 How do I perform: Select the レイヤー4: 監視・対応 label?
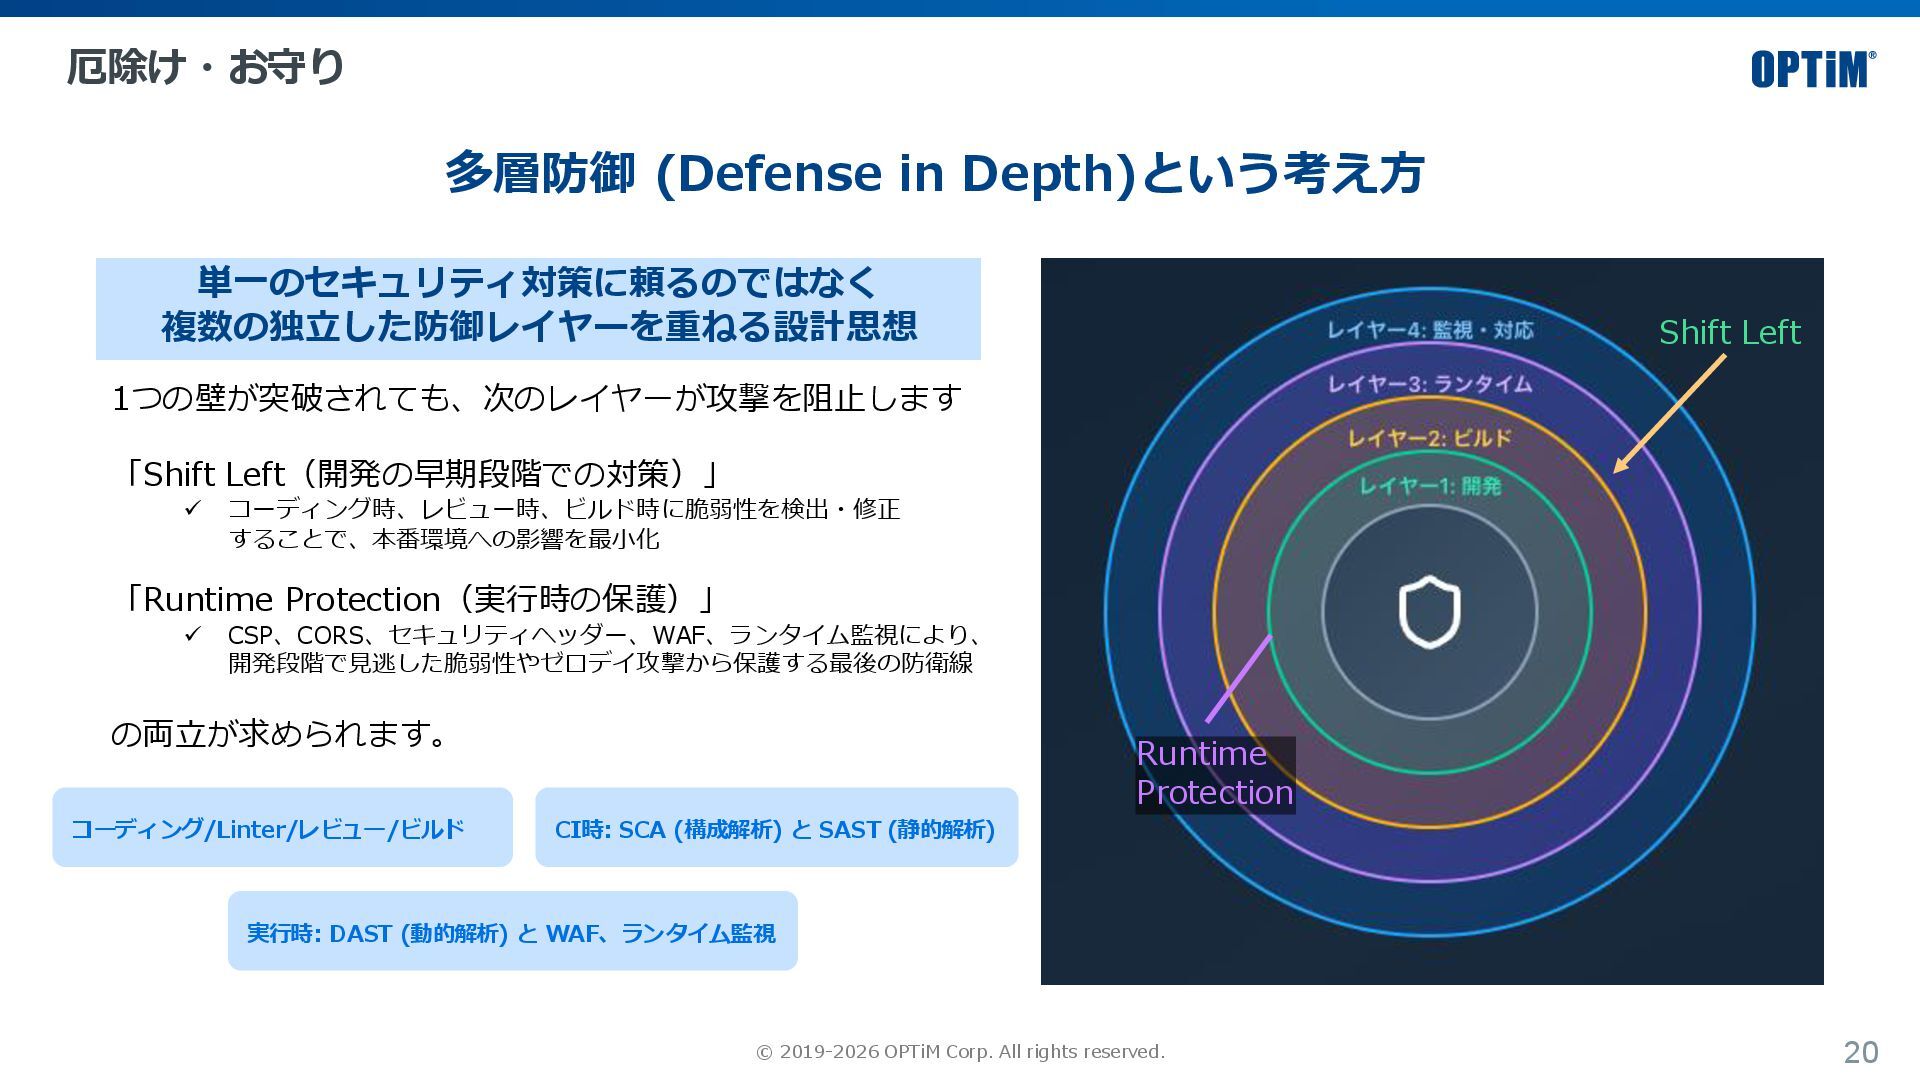click(x=1429, y=330)
